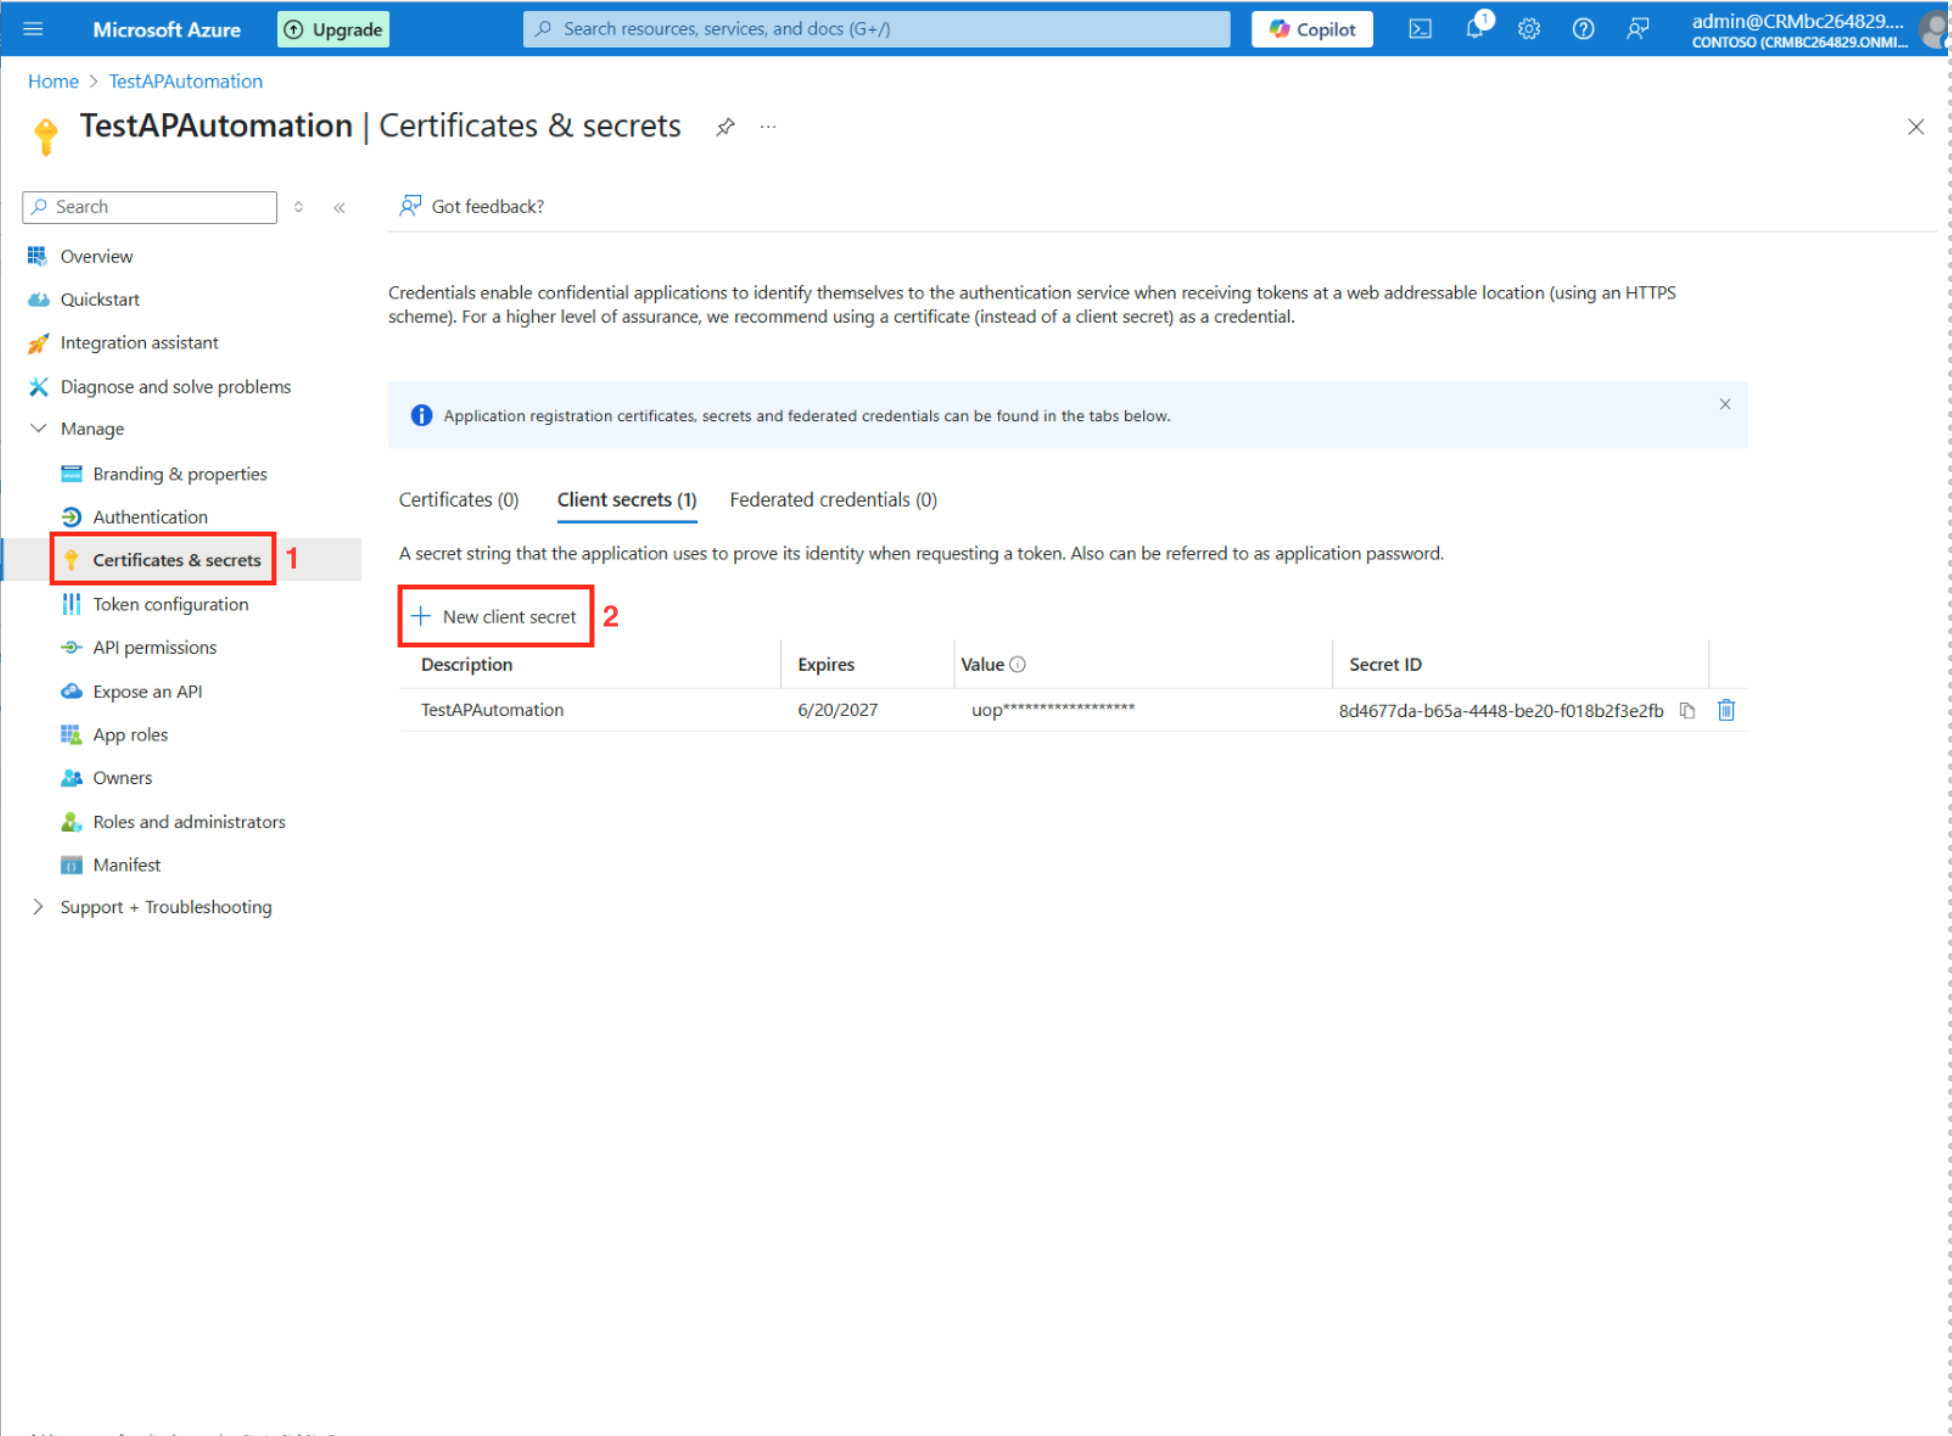The width and height of the screenshot is (1952, 1436).
Task: Open the Azure portal hamburger menu
Action: pos(33,29)
